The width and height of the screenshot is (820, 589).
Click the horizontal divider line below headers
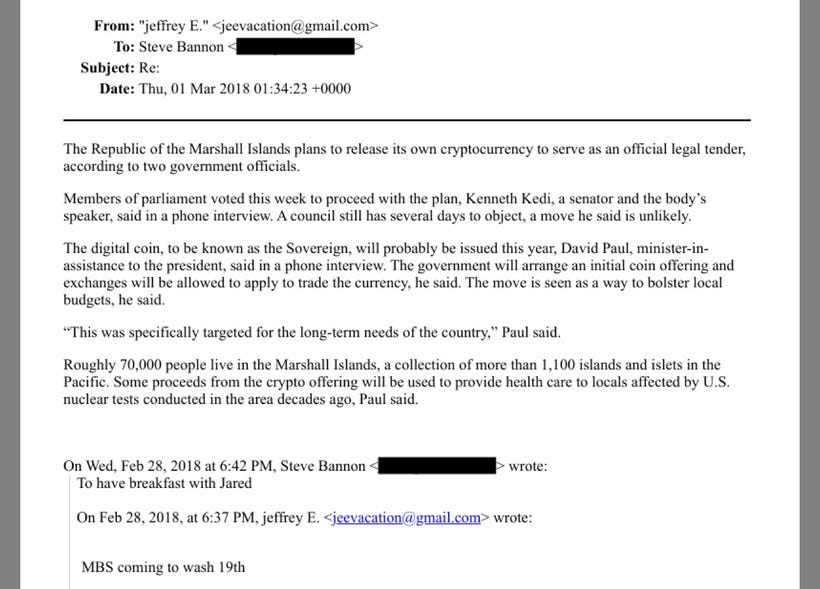pyautogui.click(x=407, y=120)
